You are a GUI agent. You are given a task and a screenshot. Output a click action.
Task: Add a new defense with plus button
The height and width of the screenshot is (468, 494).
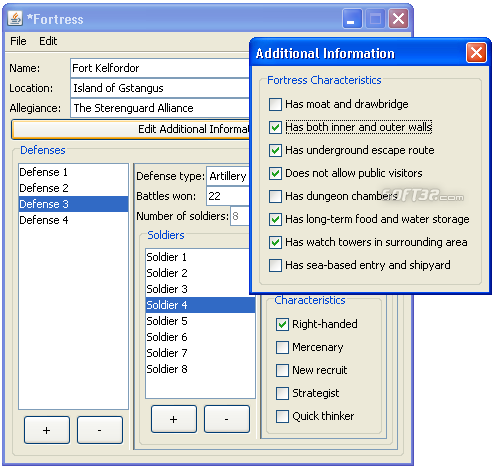[x=47, y=430]
